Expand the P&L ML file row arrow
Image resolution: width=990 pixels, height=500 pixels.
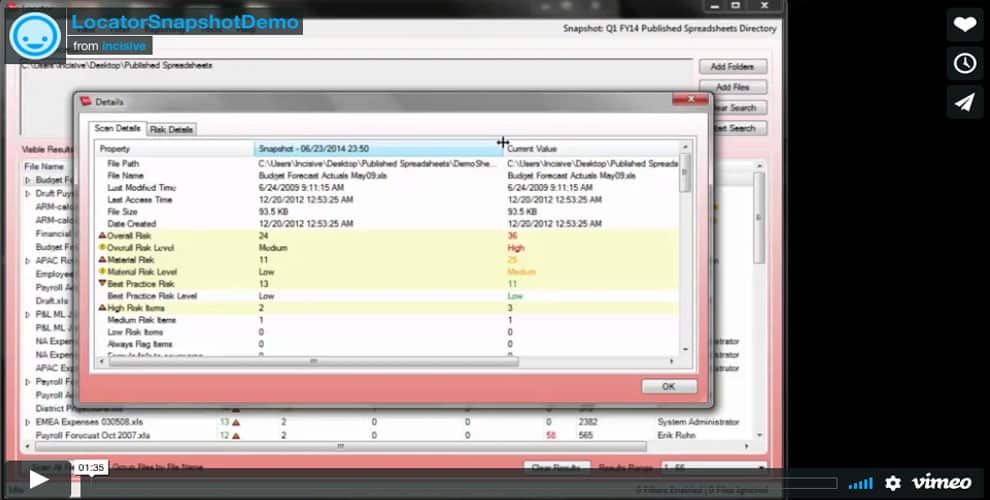pyautogui.click(x=27, y=314)
